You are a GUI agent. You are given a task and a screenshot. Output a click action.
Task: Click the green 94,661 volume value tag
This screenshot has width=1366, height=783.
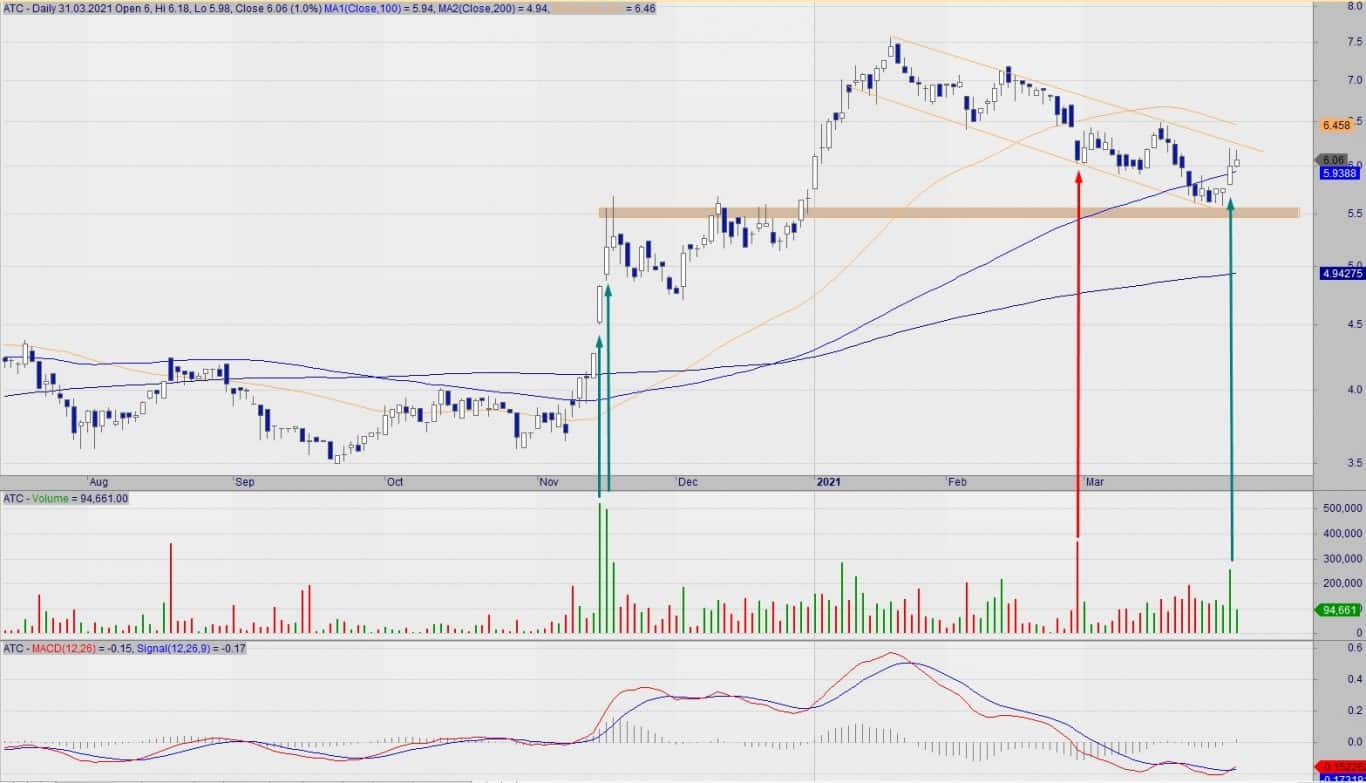[x=1337, y=610]
